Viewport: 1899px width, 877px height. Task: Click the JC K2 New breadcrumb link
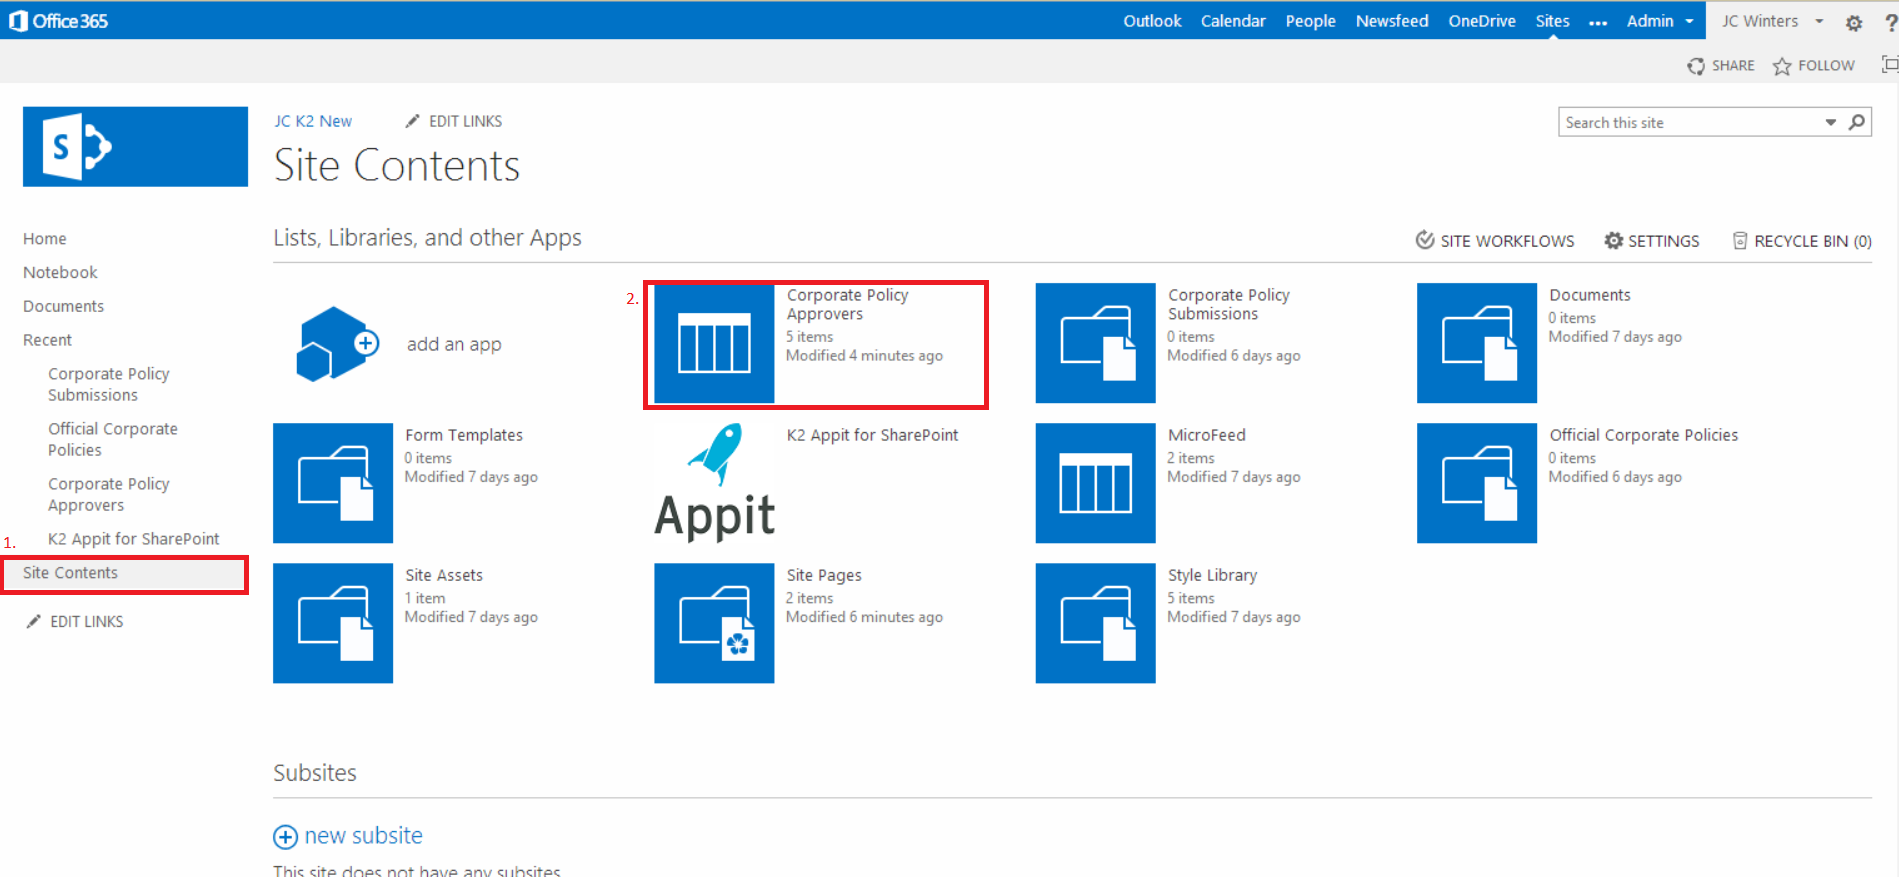point(313,121)
